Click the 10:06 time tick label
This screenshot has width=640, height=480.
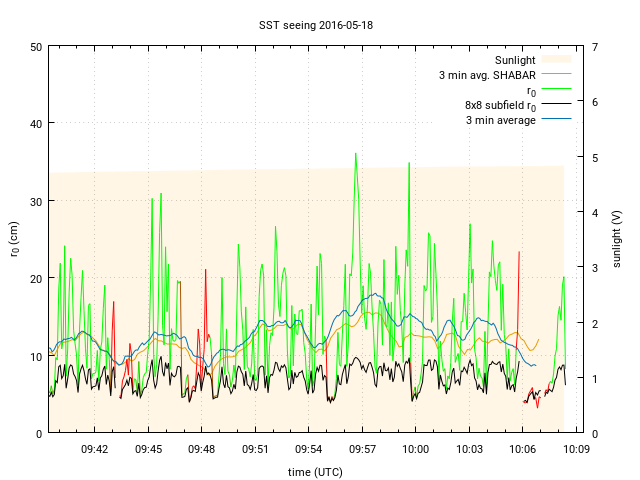pyautogui.click(x=522, y=450)
